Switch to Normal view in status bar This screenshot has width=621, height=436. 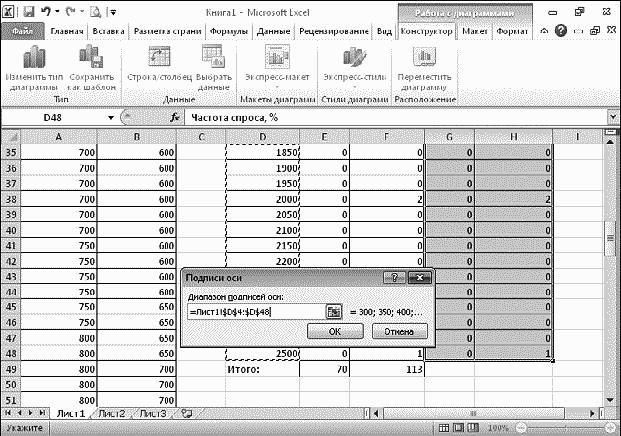pos(444,428)
